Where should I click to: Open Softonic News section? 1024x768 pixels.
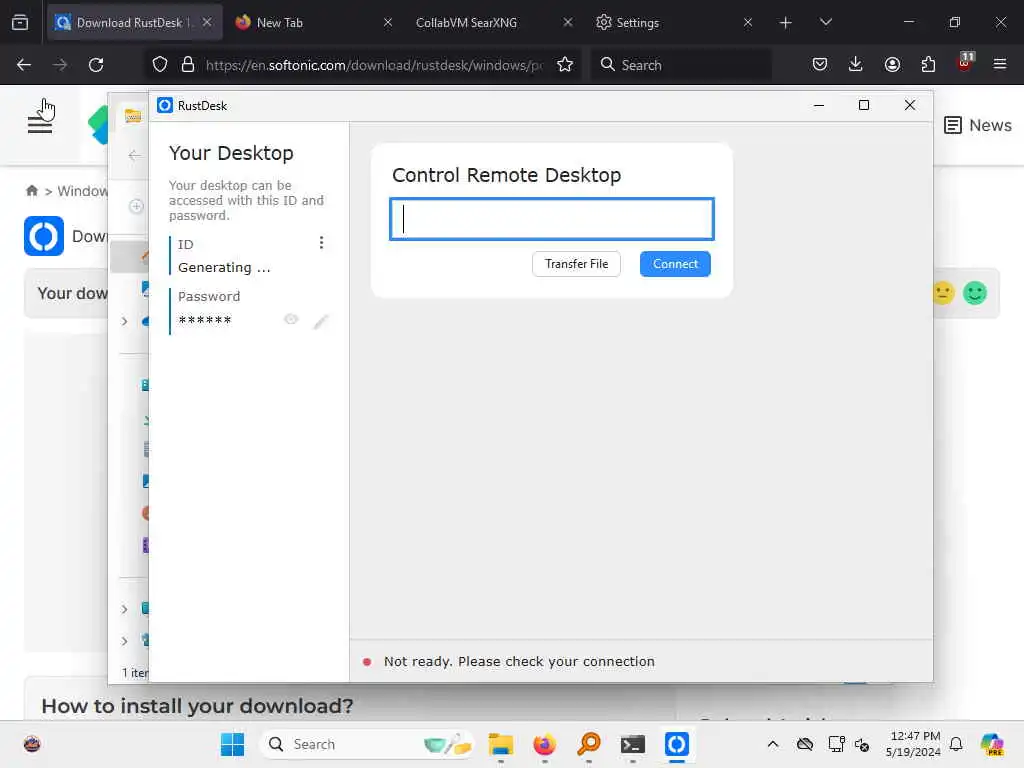978,125
